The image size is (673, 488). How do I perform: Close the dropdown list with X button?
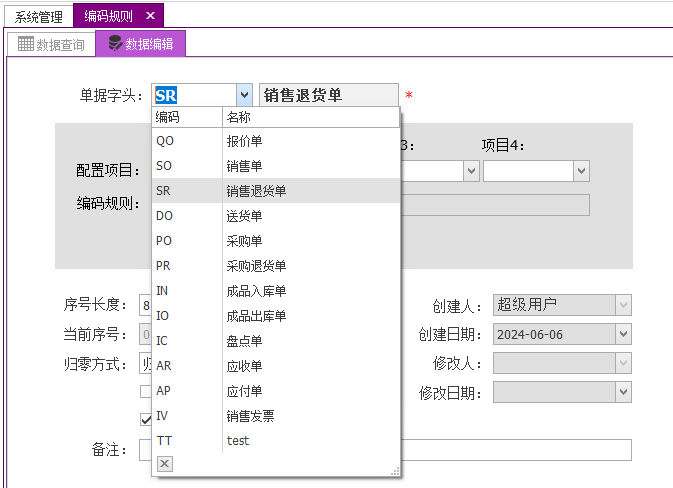coord(165,464)
